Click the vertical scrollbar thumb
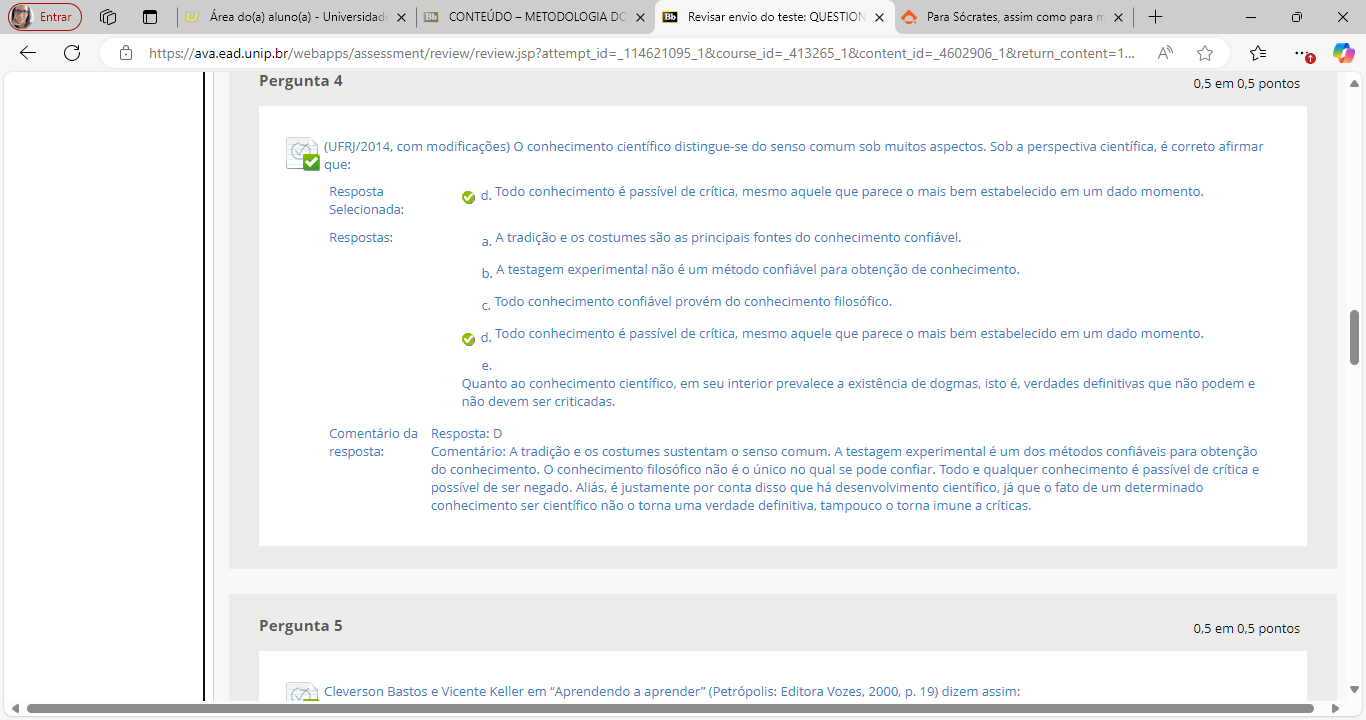This screenshot has width=1366, height=720. pyautogui.click(x=1355, y=337)
